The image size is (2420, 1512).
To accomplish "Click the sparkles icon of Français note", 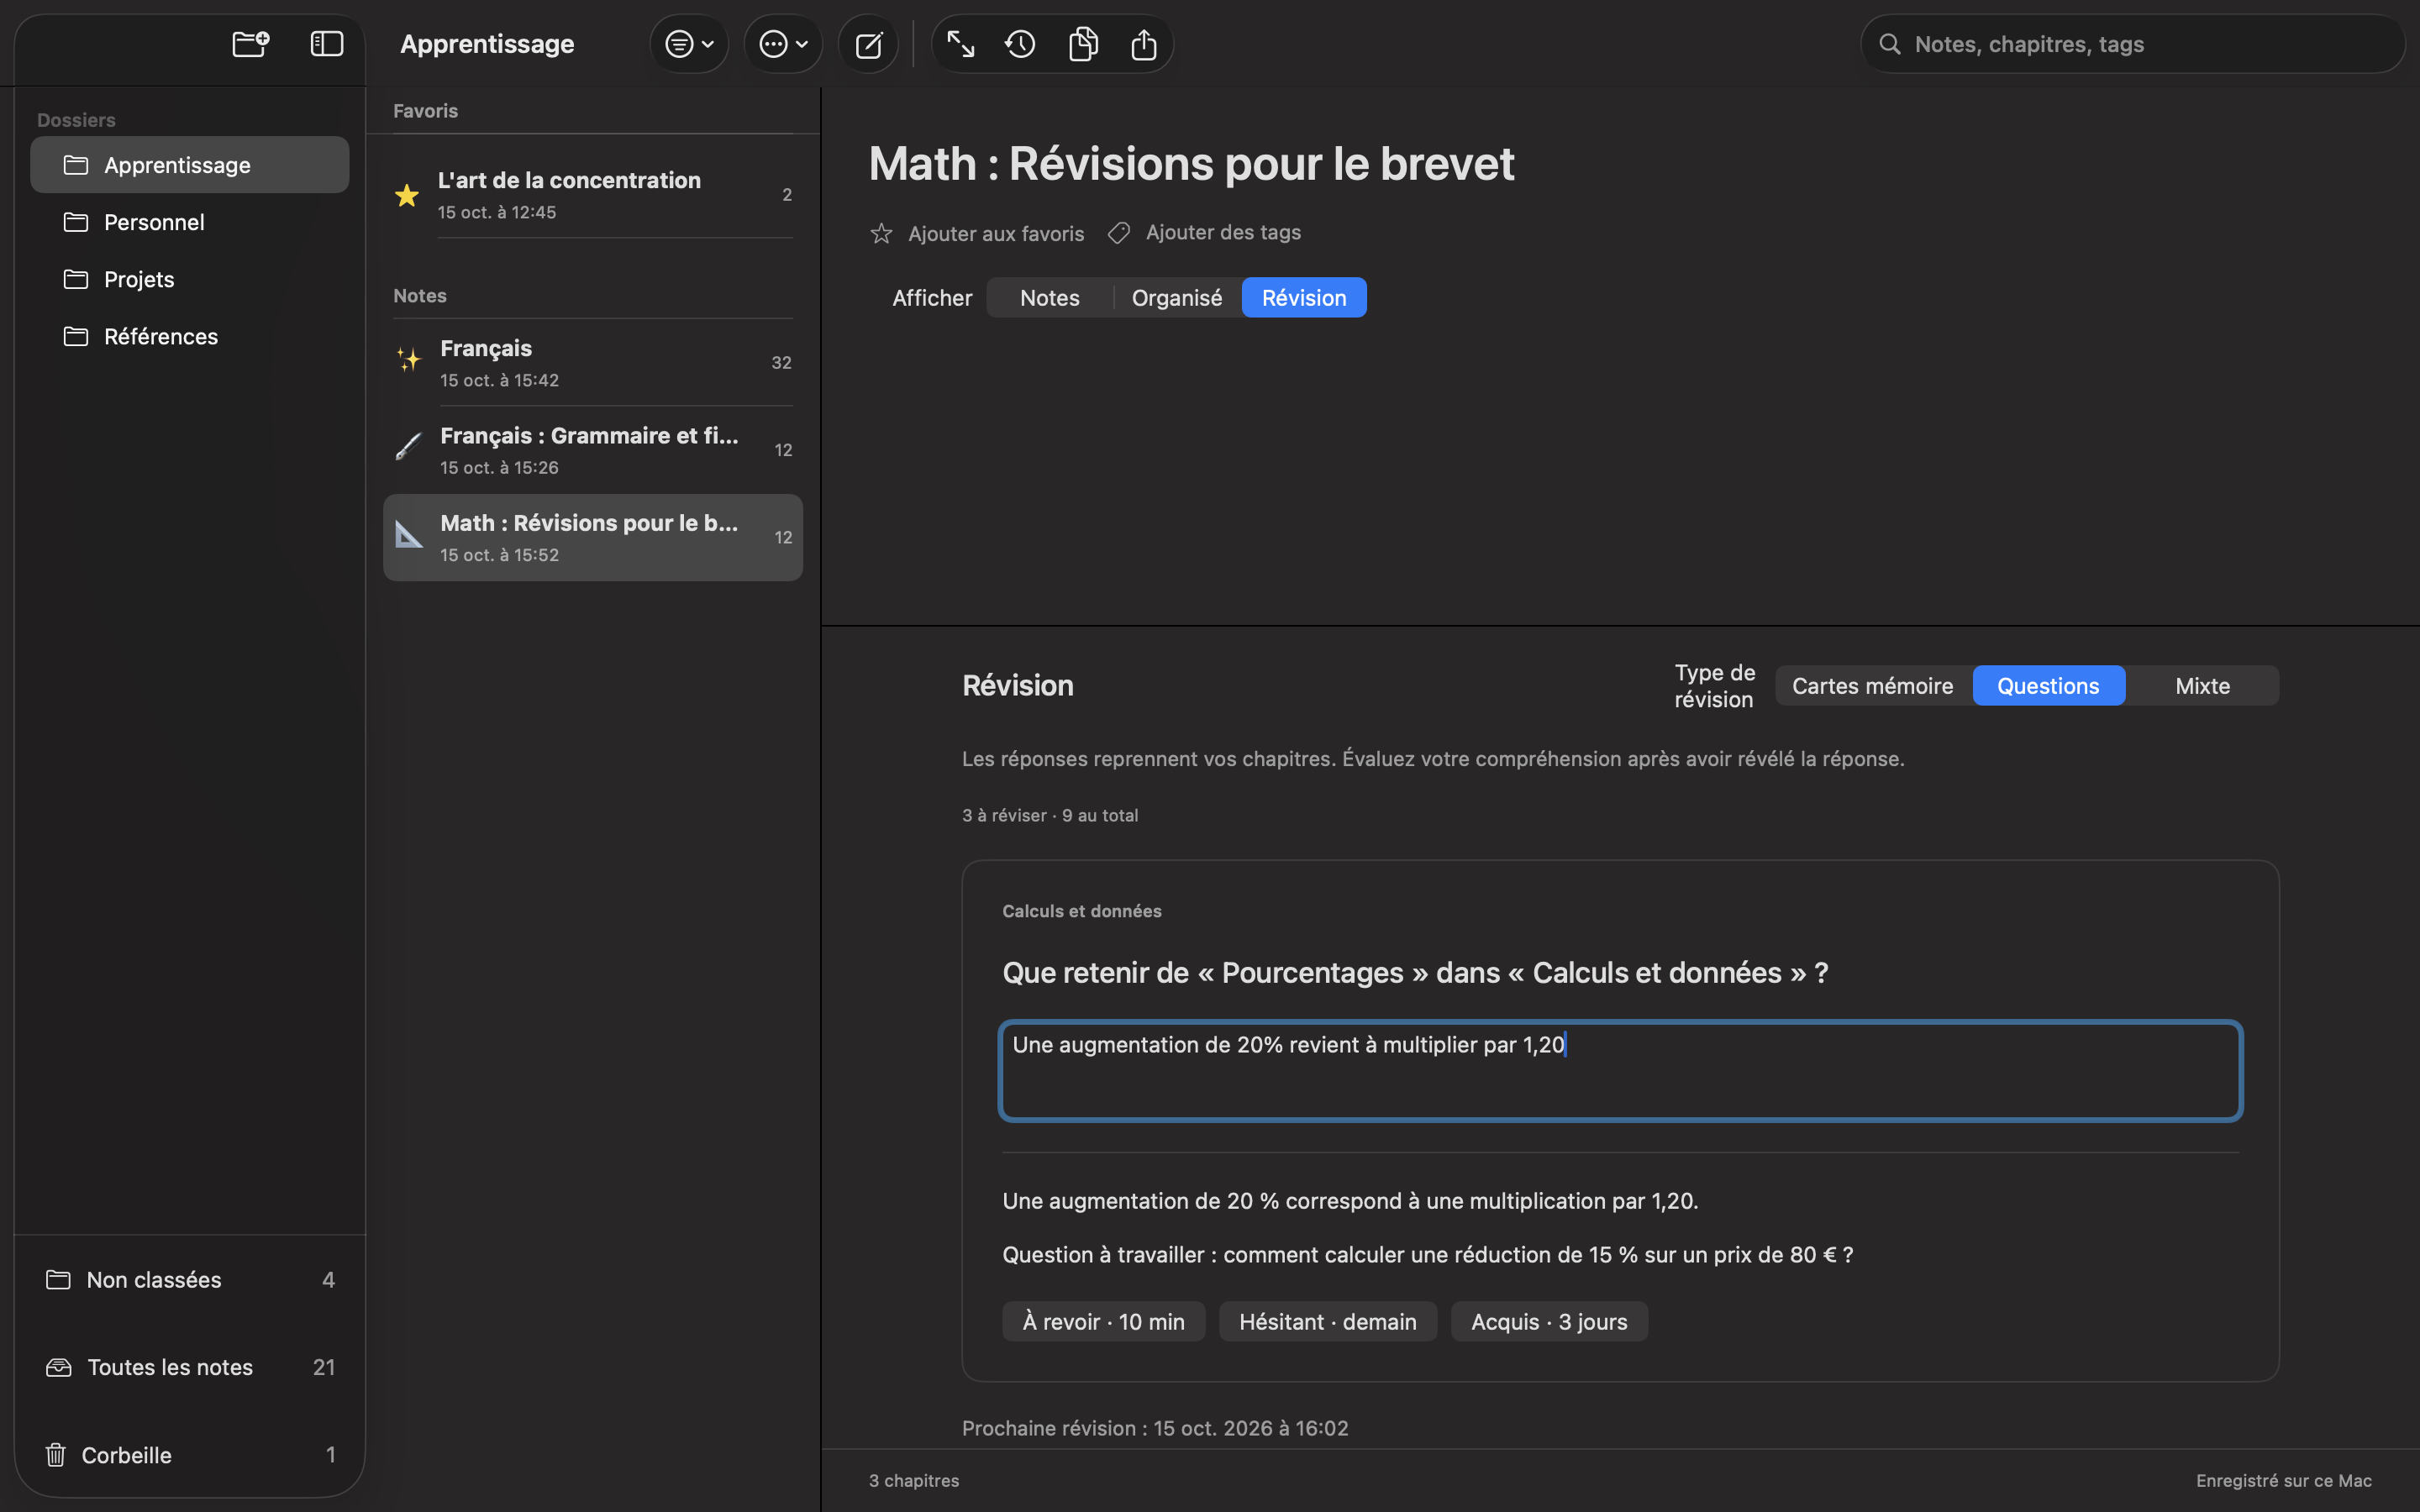I will click(x=408, y=360).
